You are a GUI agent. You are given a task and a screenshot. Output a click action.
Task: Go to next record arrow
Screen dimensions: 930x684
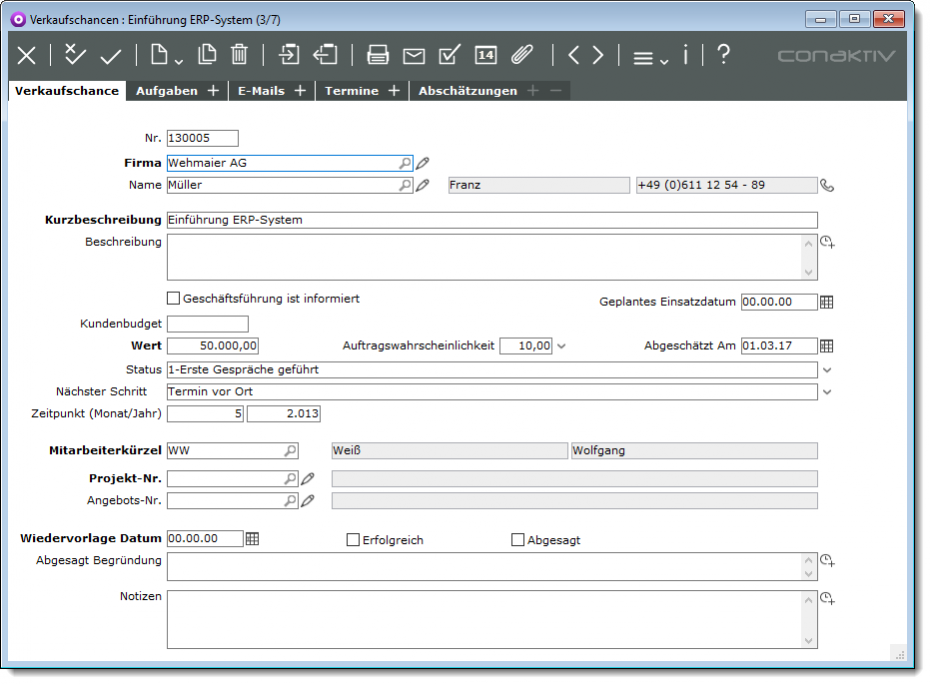tap(598, 55)
